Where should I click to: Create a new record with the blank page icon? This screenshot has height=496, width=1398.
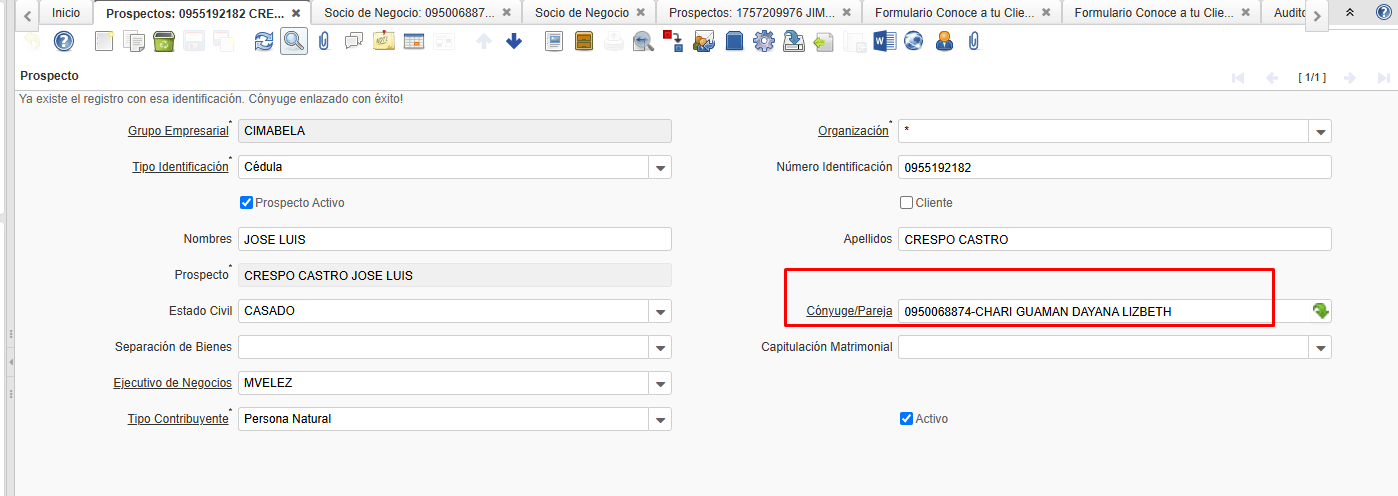point(104,41)
